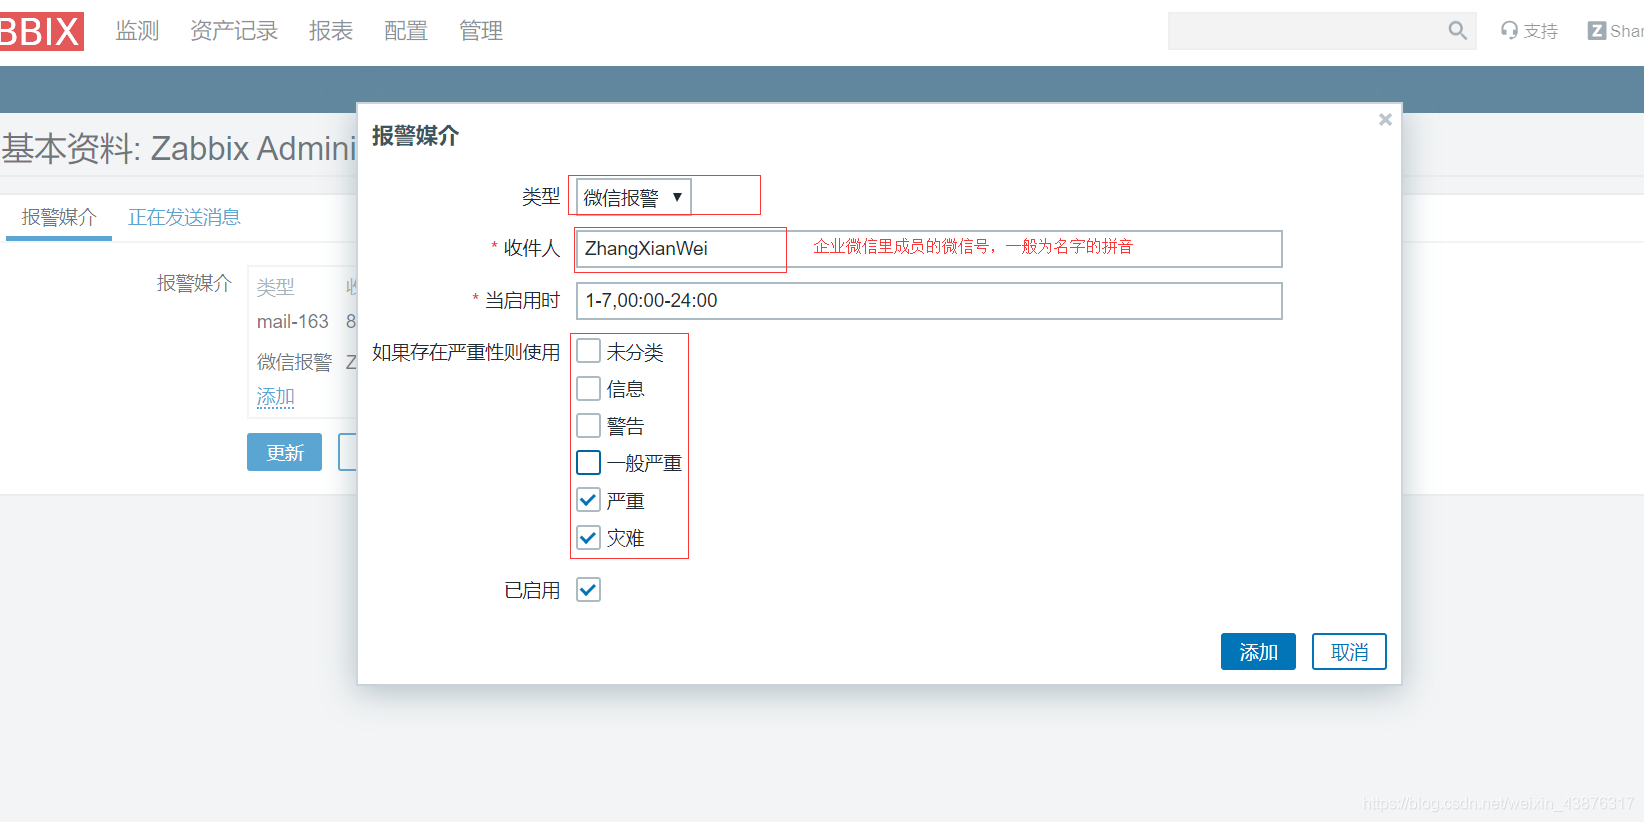
Task: Uncheck the 灾难 severity checkbox
Action: [x=589, y=538]
